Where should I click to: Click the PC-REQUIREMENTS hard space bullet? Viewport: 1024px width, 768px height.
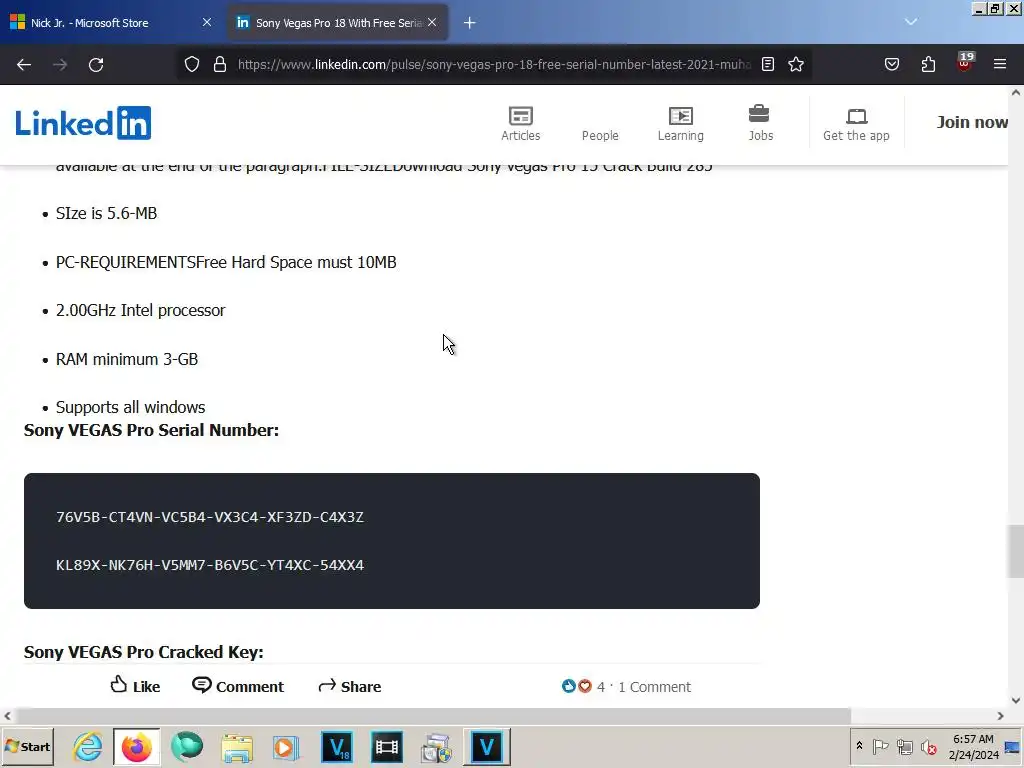pos(226,263)
